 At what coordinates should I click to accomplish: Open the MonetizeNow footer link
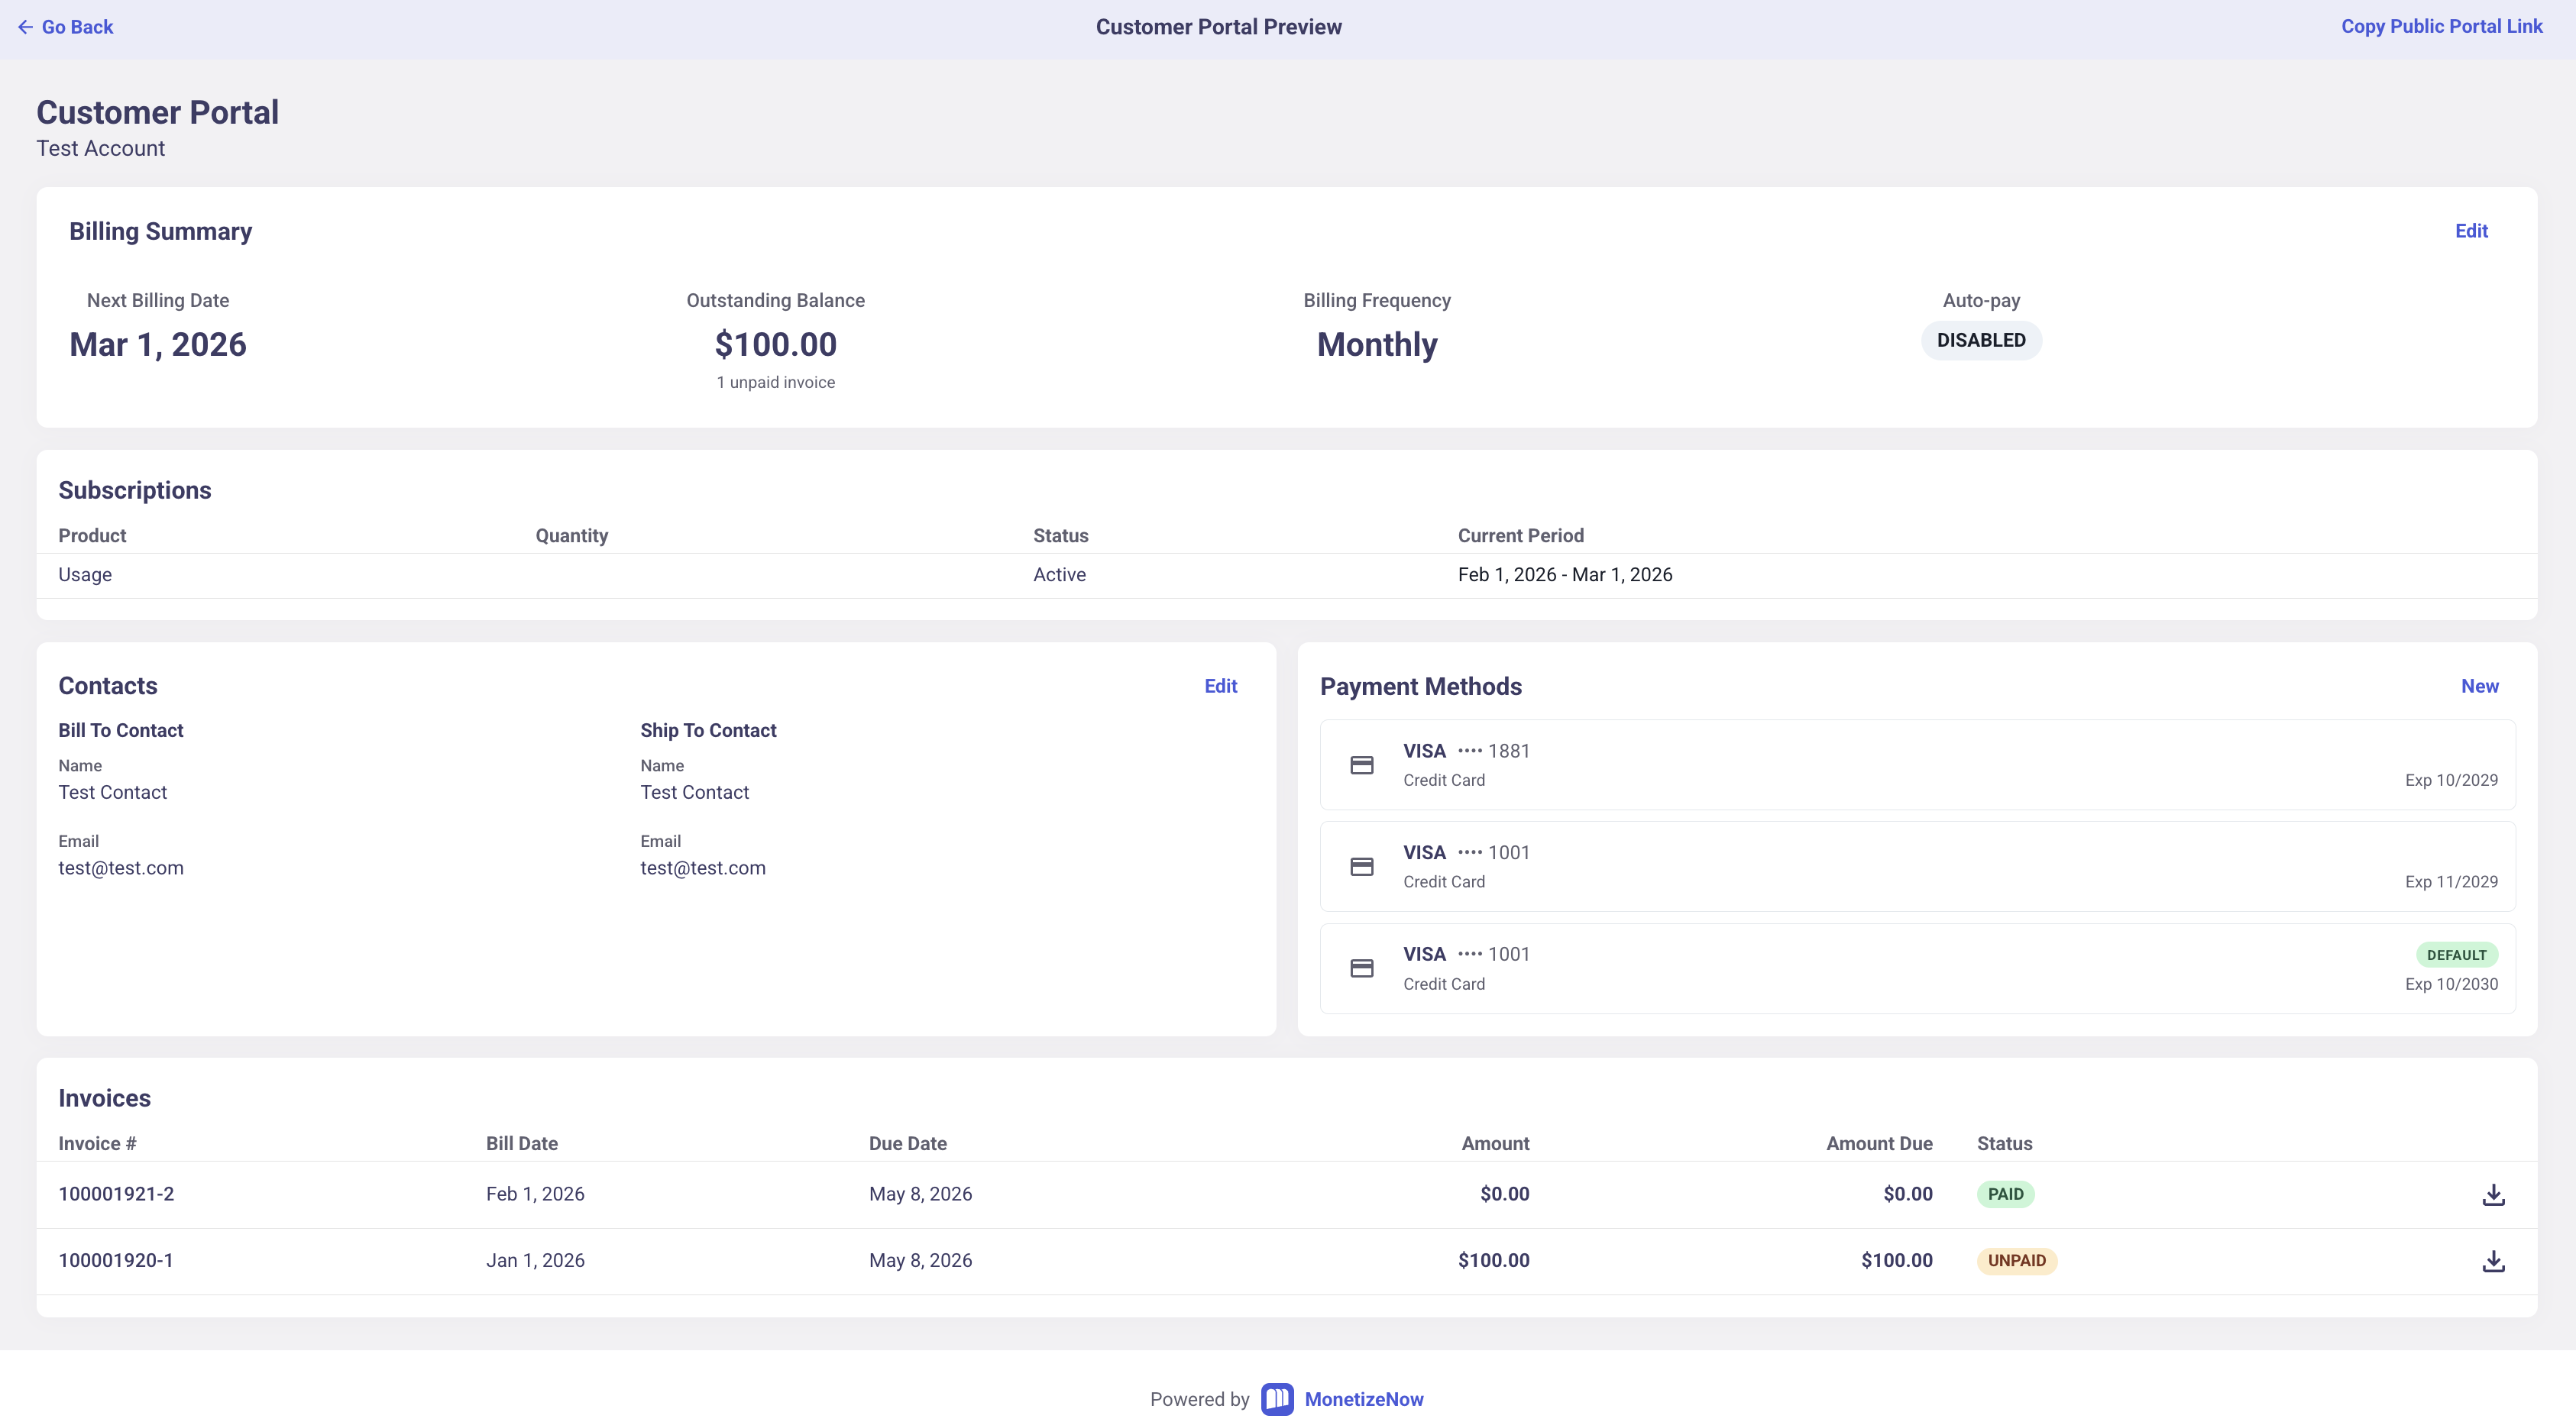coord(1363,1399)
